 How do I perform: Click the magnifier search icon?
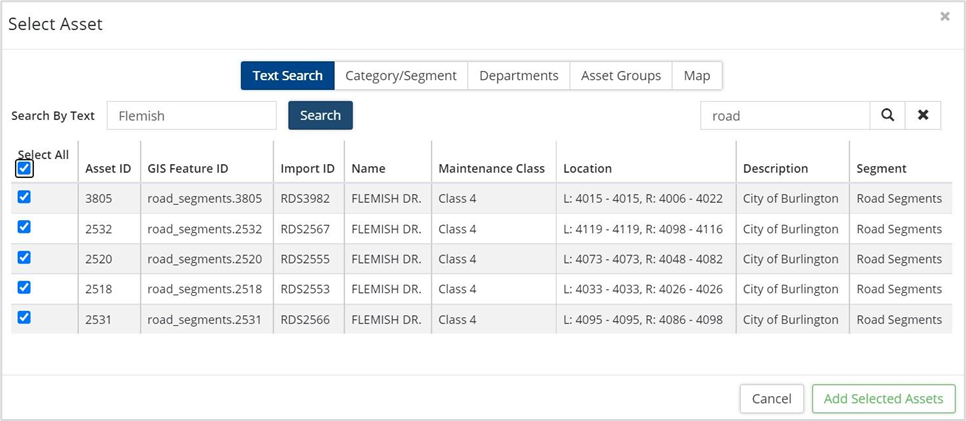(887, 115)
